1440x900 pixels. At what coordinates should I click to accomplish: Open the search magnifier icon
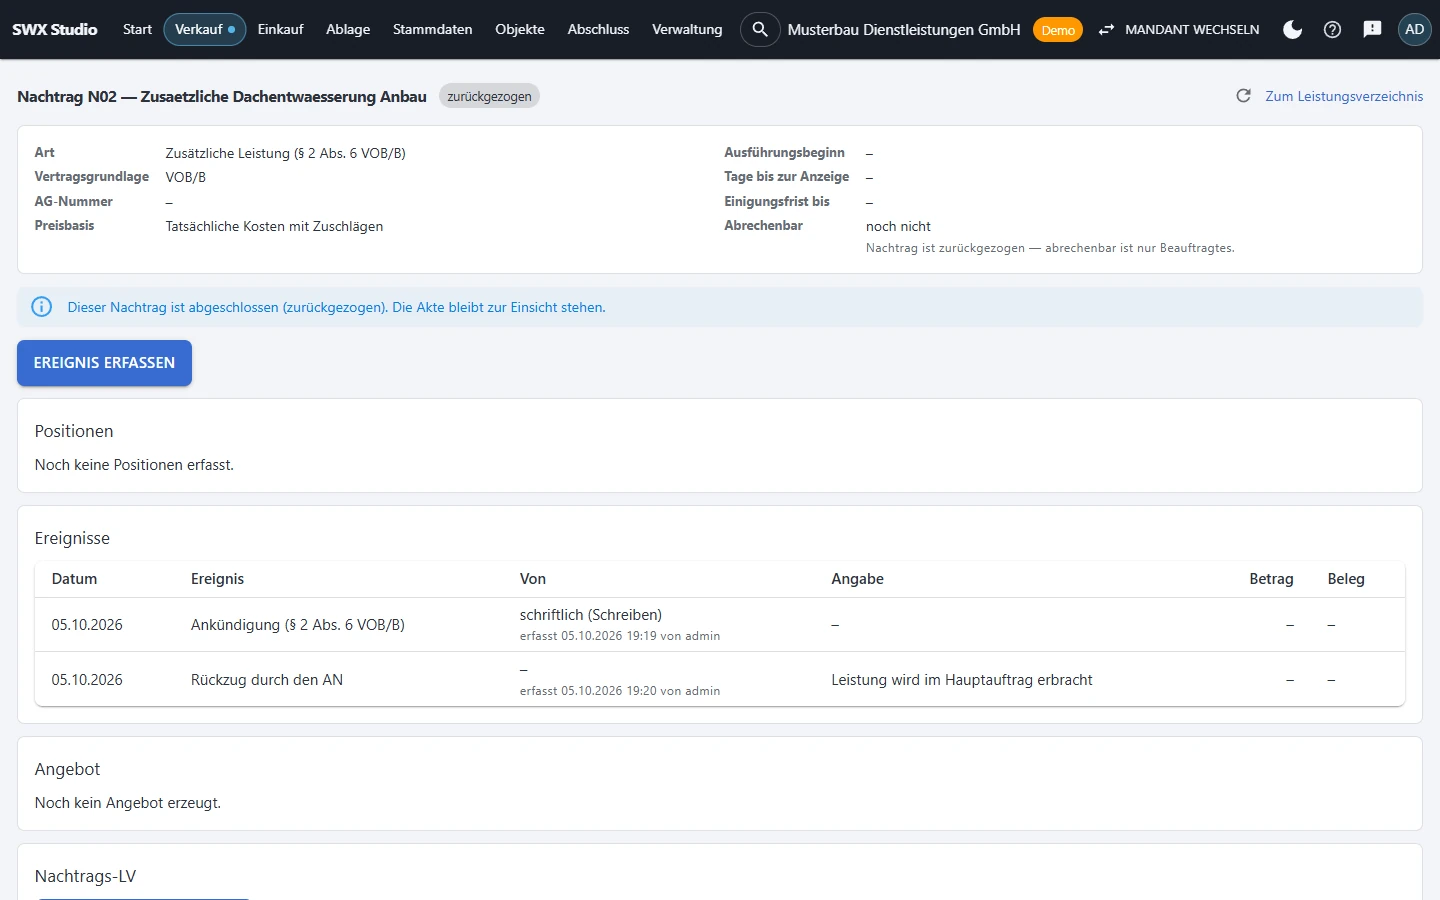[760, 30]
